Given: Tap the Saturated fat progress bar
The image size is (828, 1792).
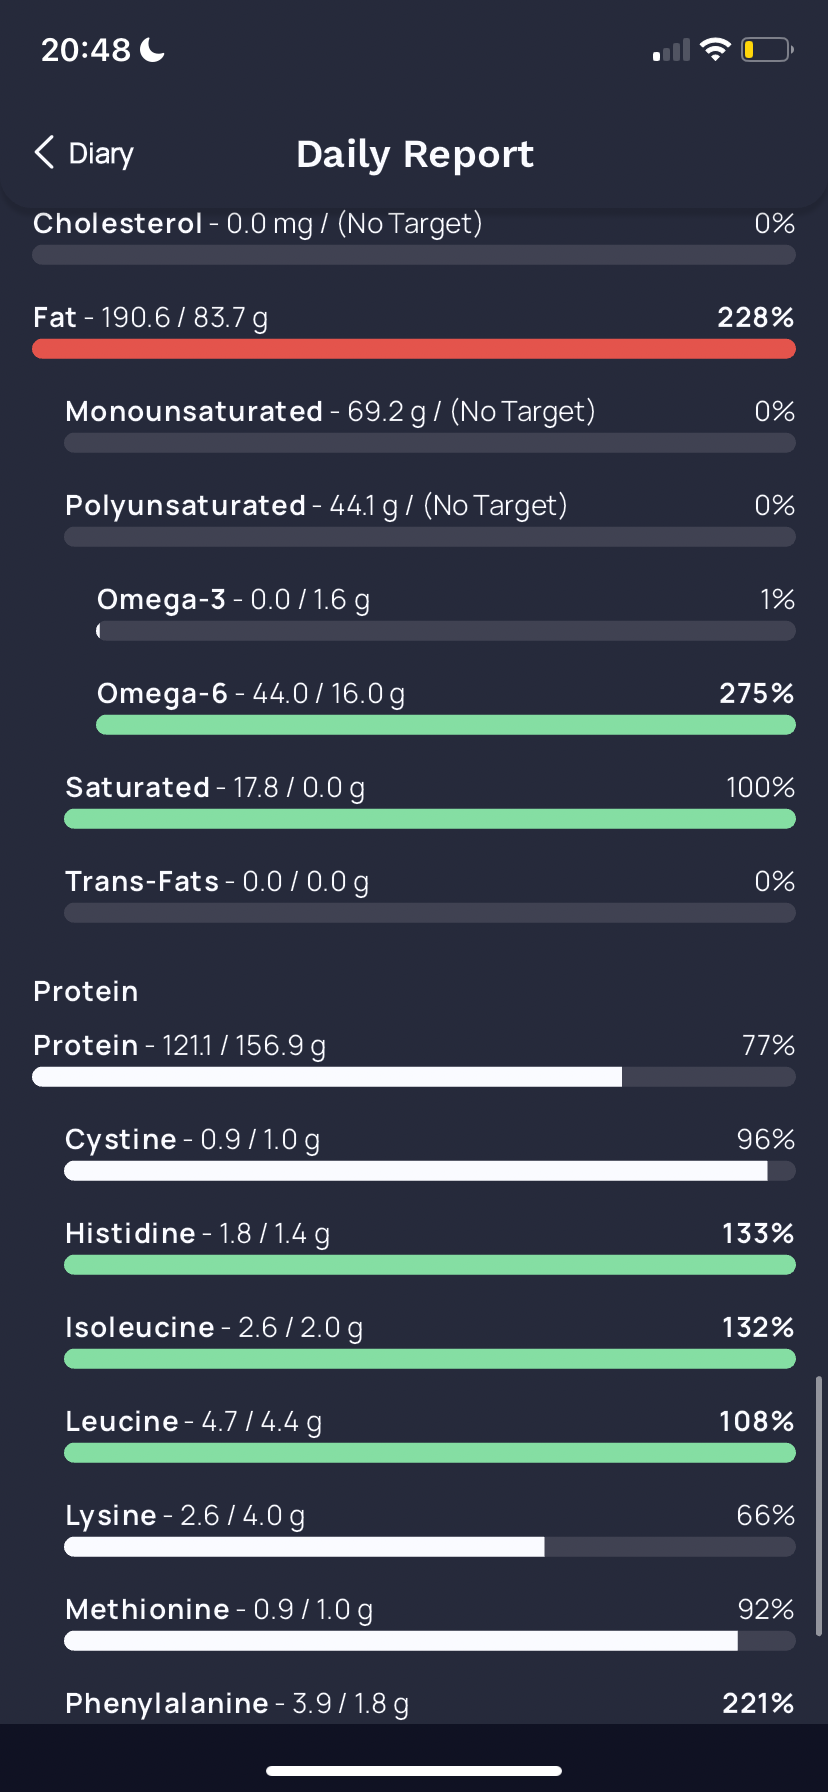Looking at the screenshot, I should (430, 819).
